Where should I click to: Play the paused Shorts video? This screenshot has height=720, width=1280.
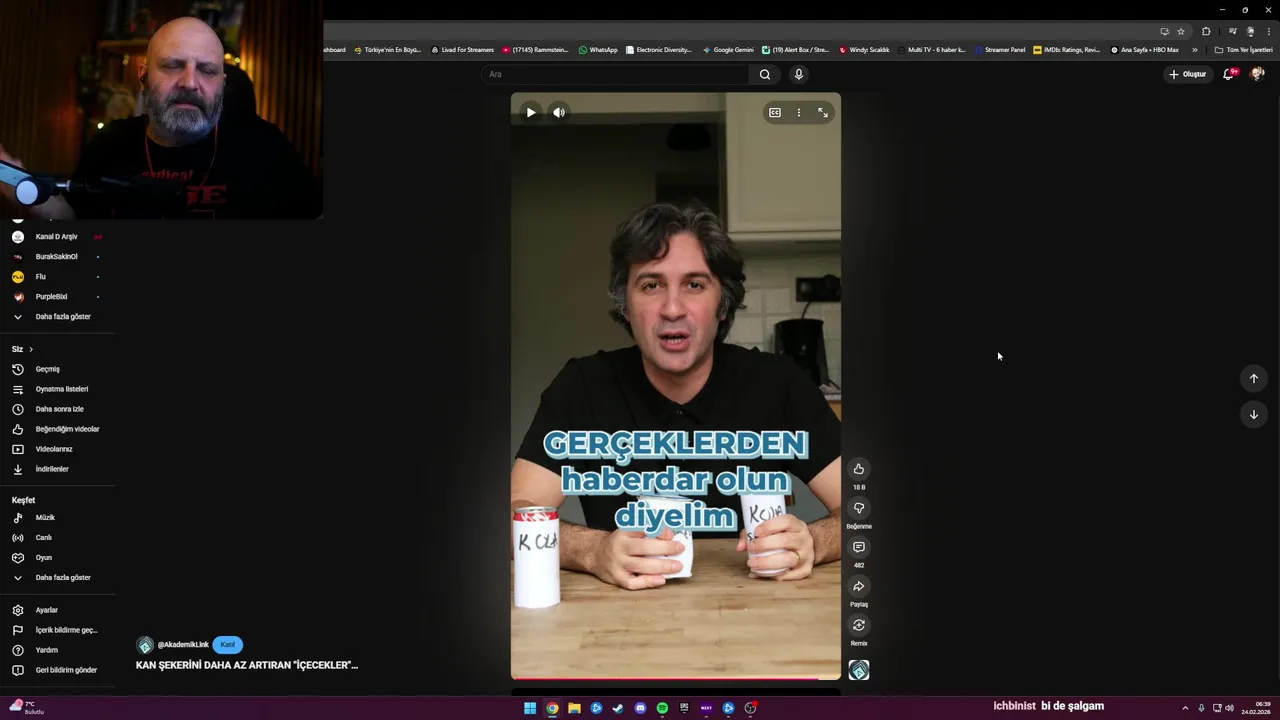[531, 113]
